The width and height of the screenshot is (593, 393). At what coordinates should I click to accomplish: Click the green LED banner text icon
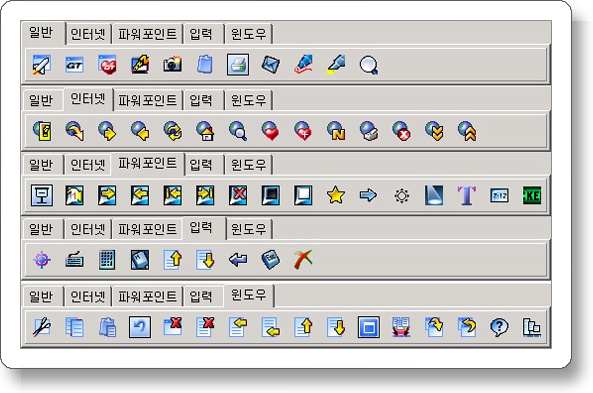pyautogui.click(x=532, y=196)
